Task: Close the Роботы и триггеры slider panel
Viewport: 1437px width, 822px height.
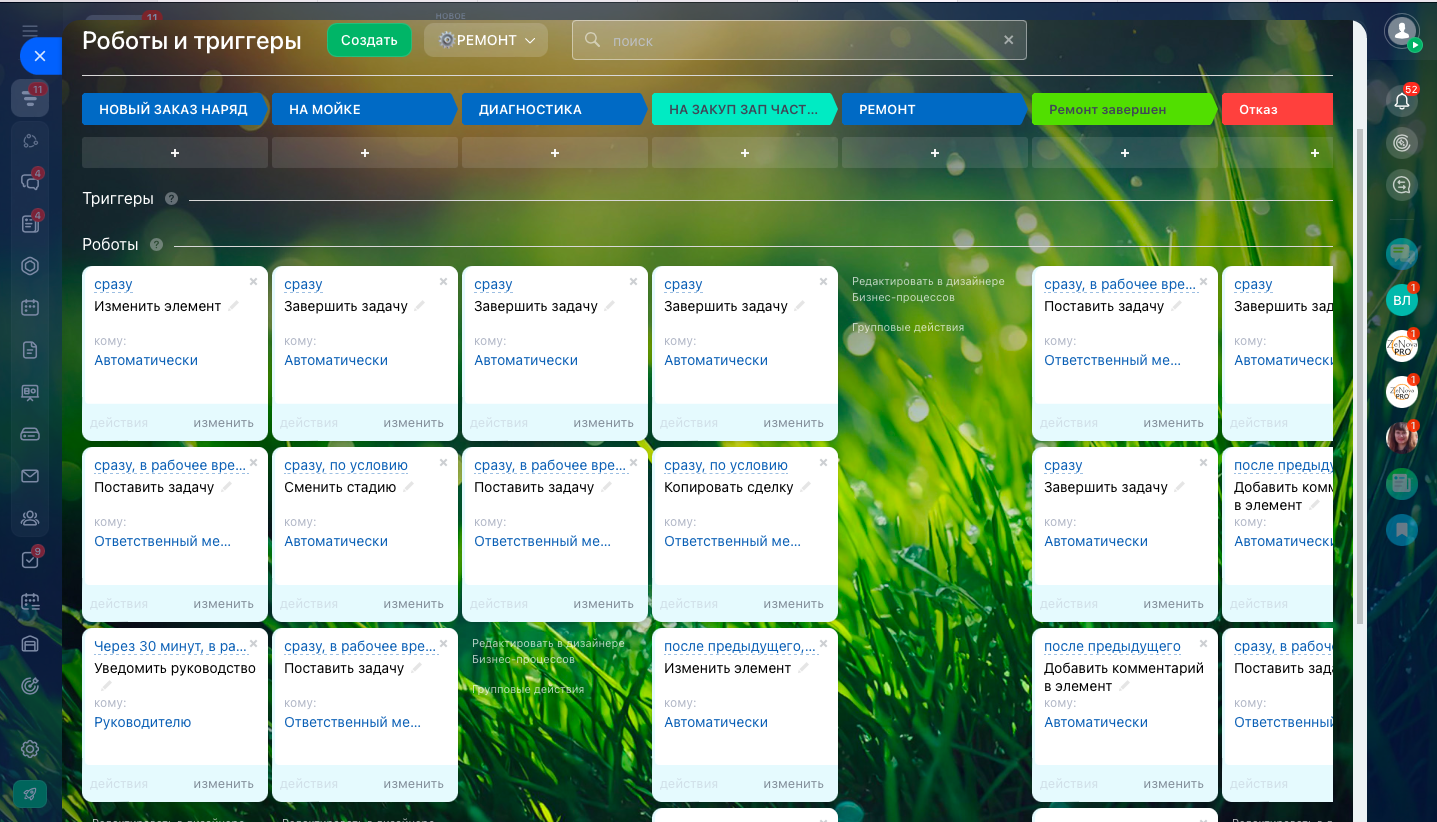Action: click(40, 56)
